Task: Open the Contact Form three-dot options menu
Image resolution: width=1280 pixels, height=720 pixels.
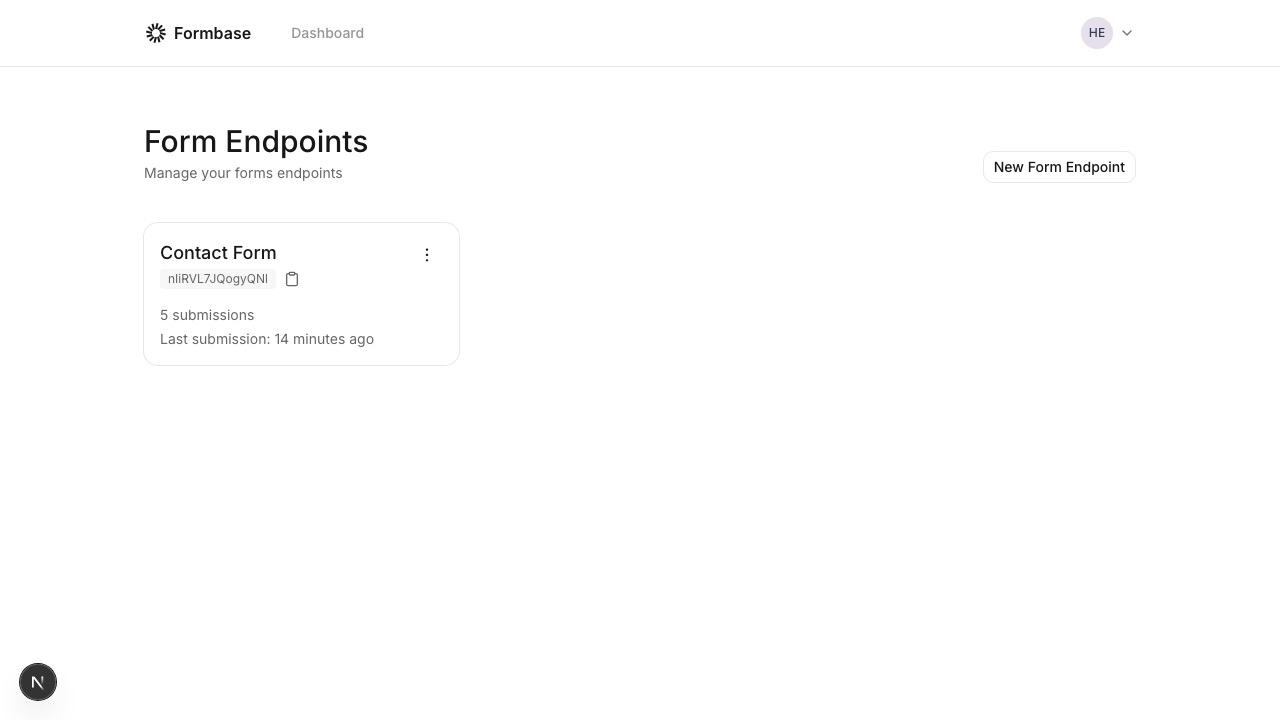Action: point(427,255)
